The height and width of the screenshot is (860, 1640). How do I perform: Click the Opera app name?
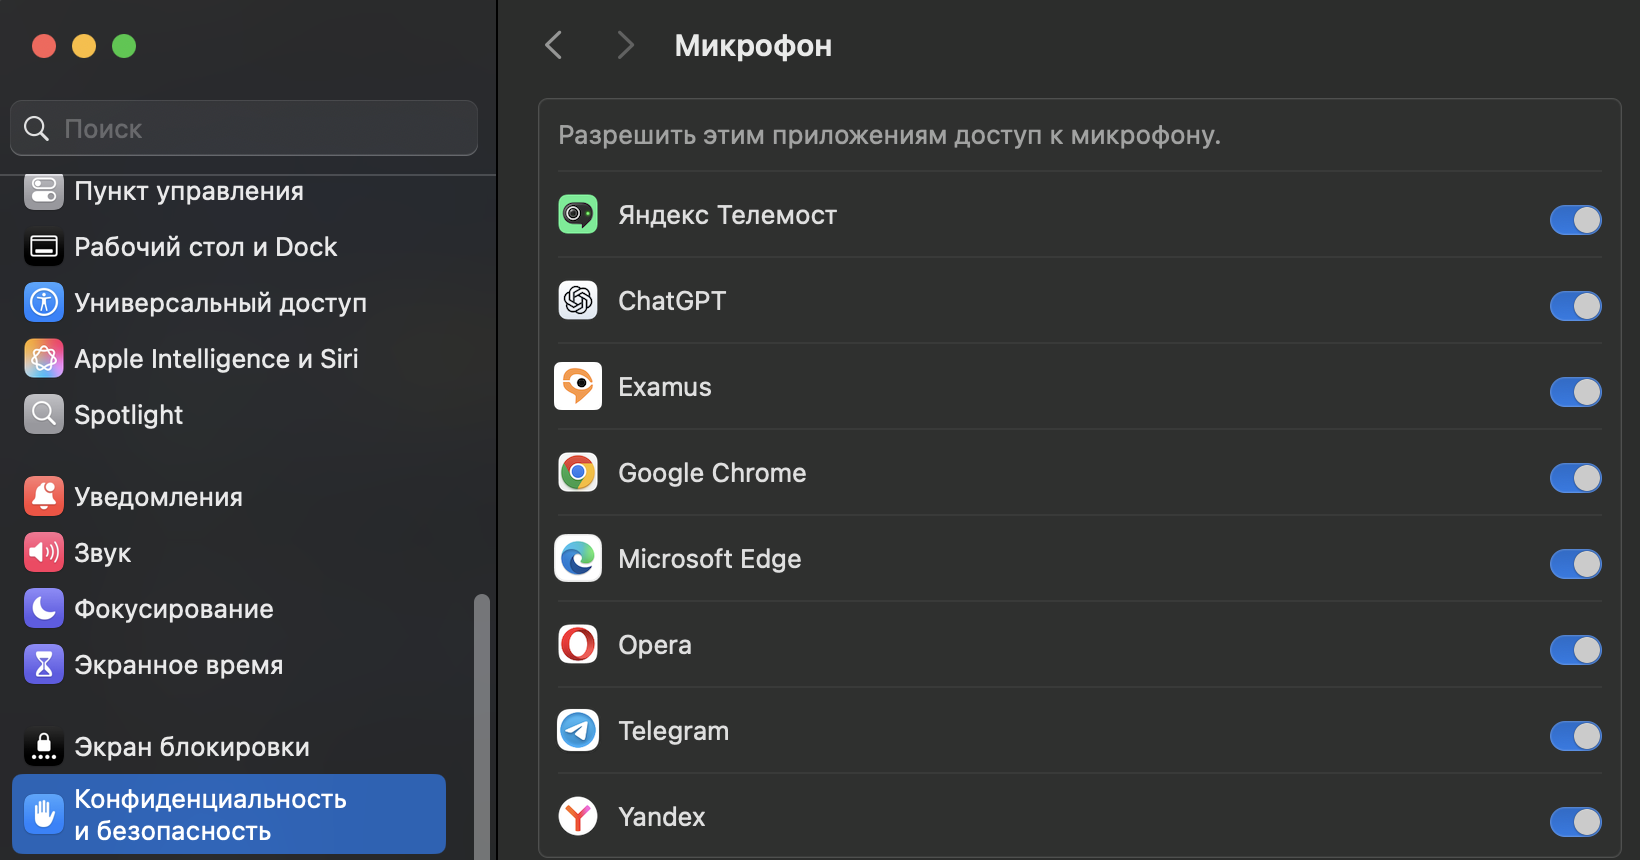pyautogui.click(x=655, y=645)
